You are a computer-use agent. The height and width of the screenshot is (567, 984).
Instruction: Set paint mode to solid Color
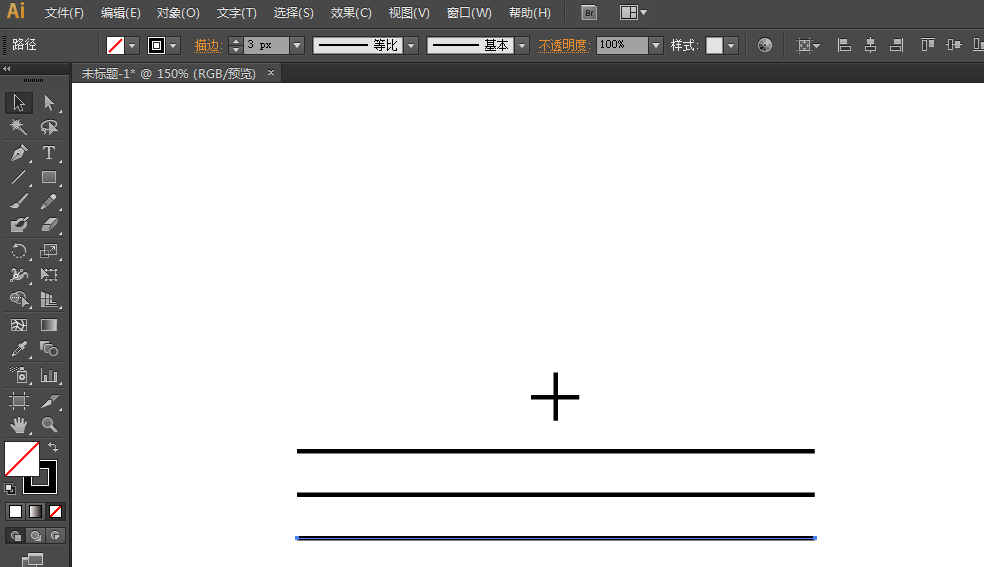point(16,512)
